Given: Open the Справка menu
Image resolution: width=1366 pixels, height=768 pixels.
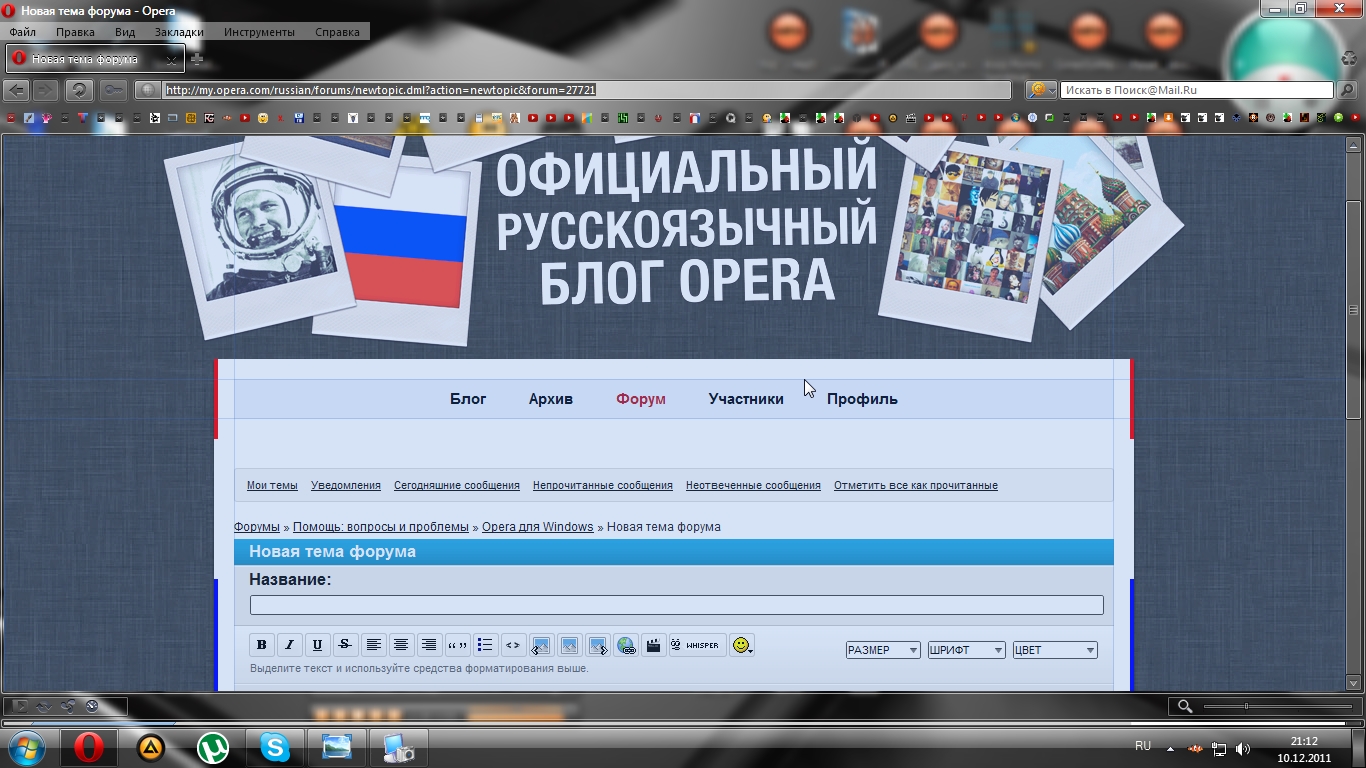Looking at the screenshot, I should coord(337,32).
